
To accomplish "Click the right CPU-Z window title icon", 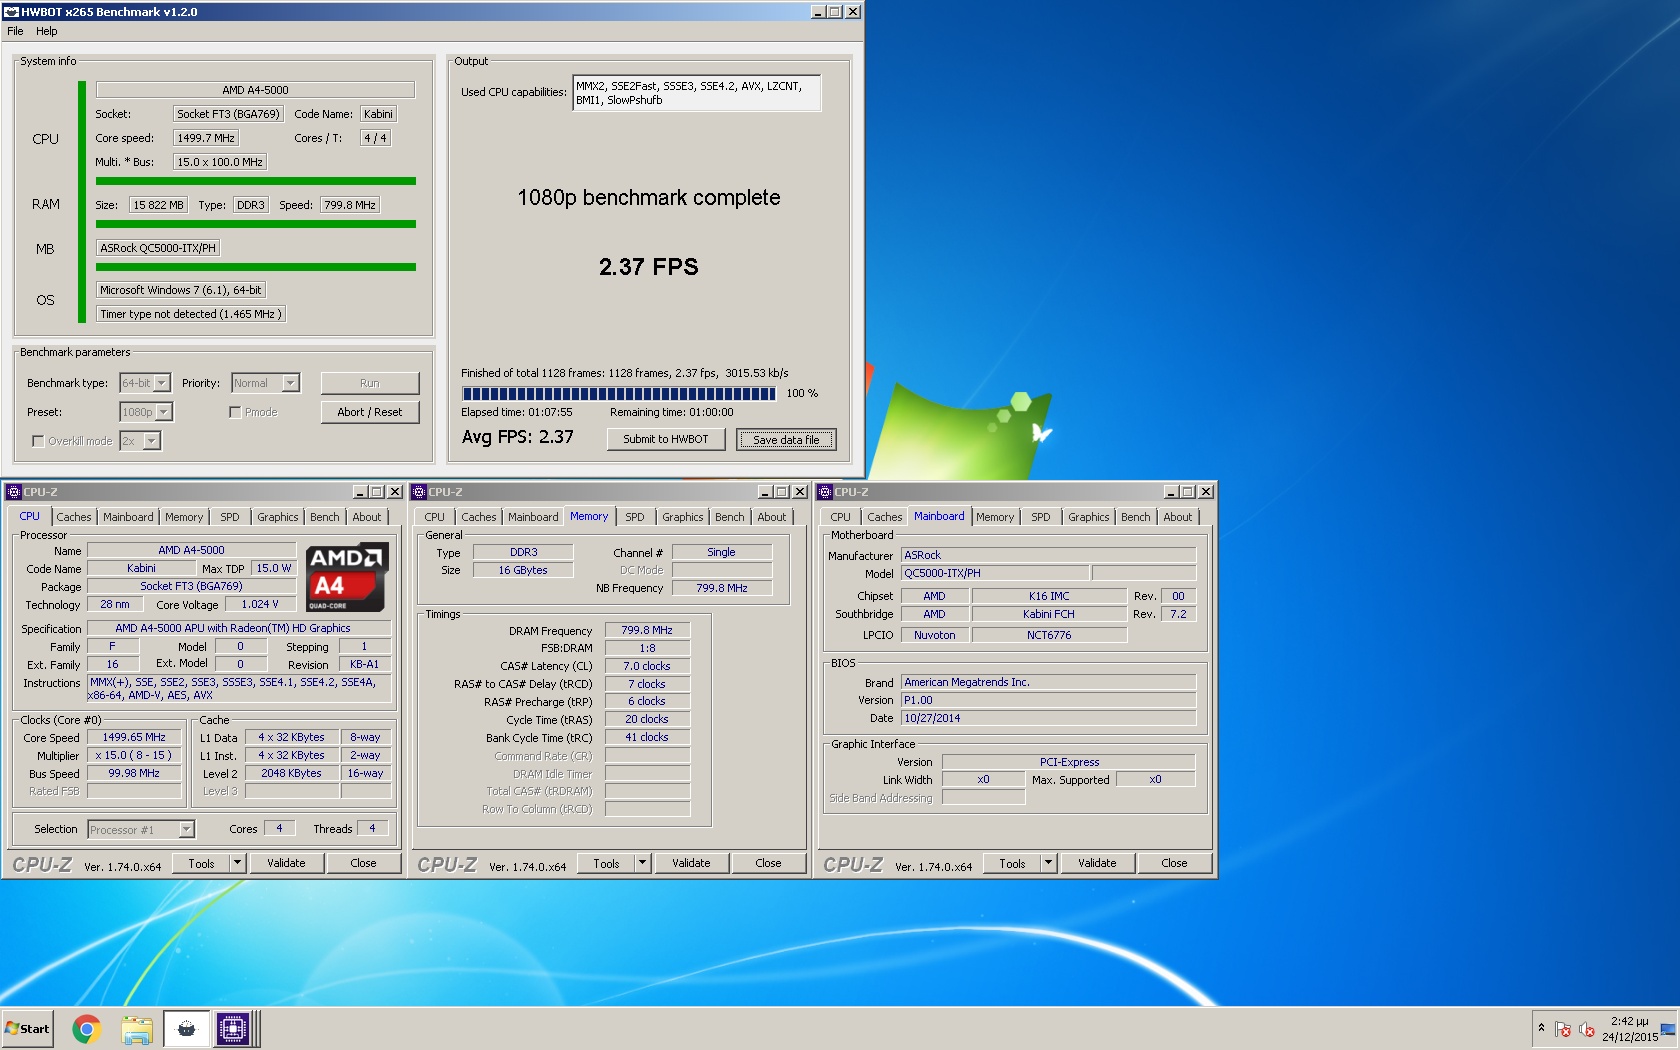I will [825, 492].
